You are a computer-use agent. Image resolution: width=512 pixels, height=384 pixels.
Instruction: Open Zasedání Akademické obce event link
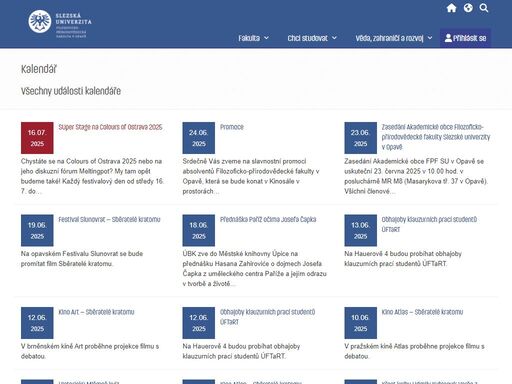tap(436, 137)
